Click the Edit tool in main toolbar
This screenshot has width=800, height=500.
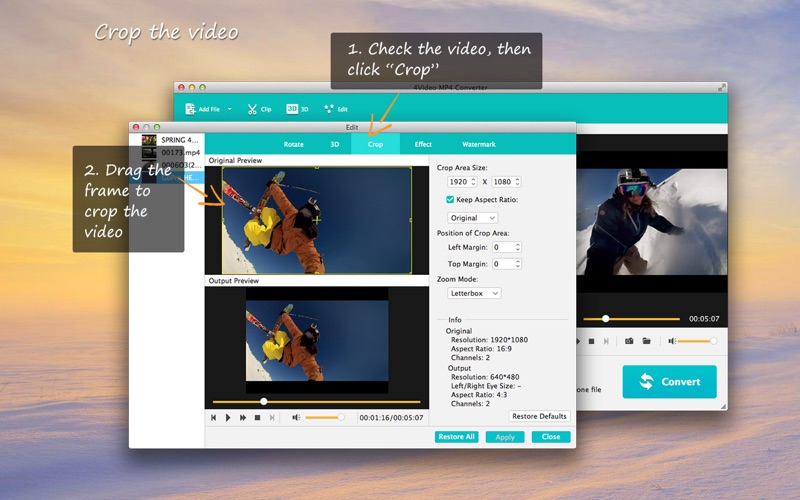[x=336, y=109]
